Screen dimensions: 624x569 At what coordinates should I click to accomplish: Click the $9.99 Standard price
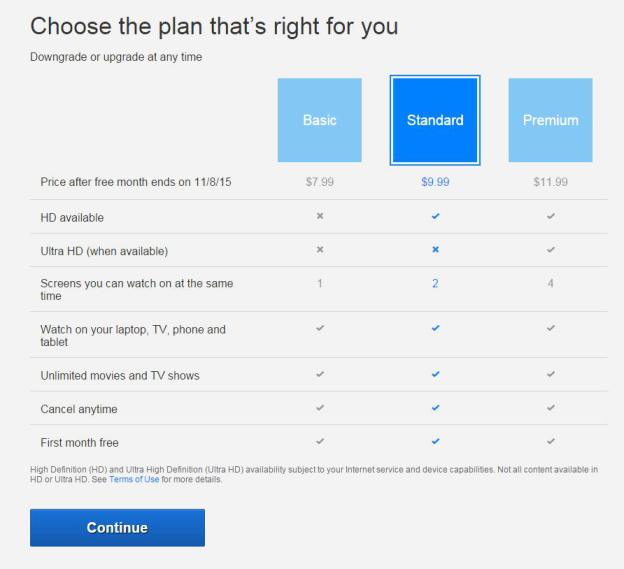point(435,182)
